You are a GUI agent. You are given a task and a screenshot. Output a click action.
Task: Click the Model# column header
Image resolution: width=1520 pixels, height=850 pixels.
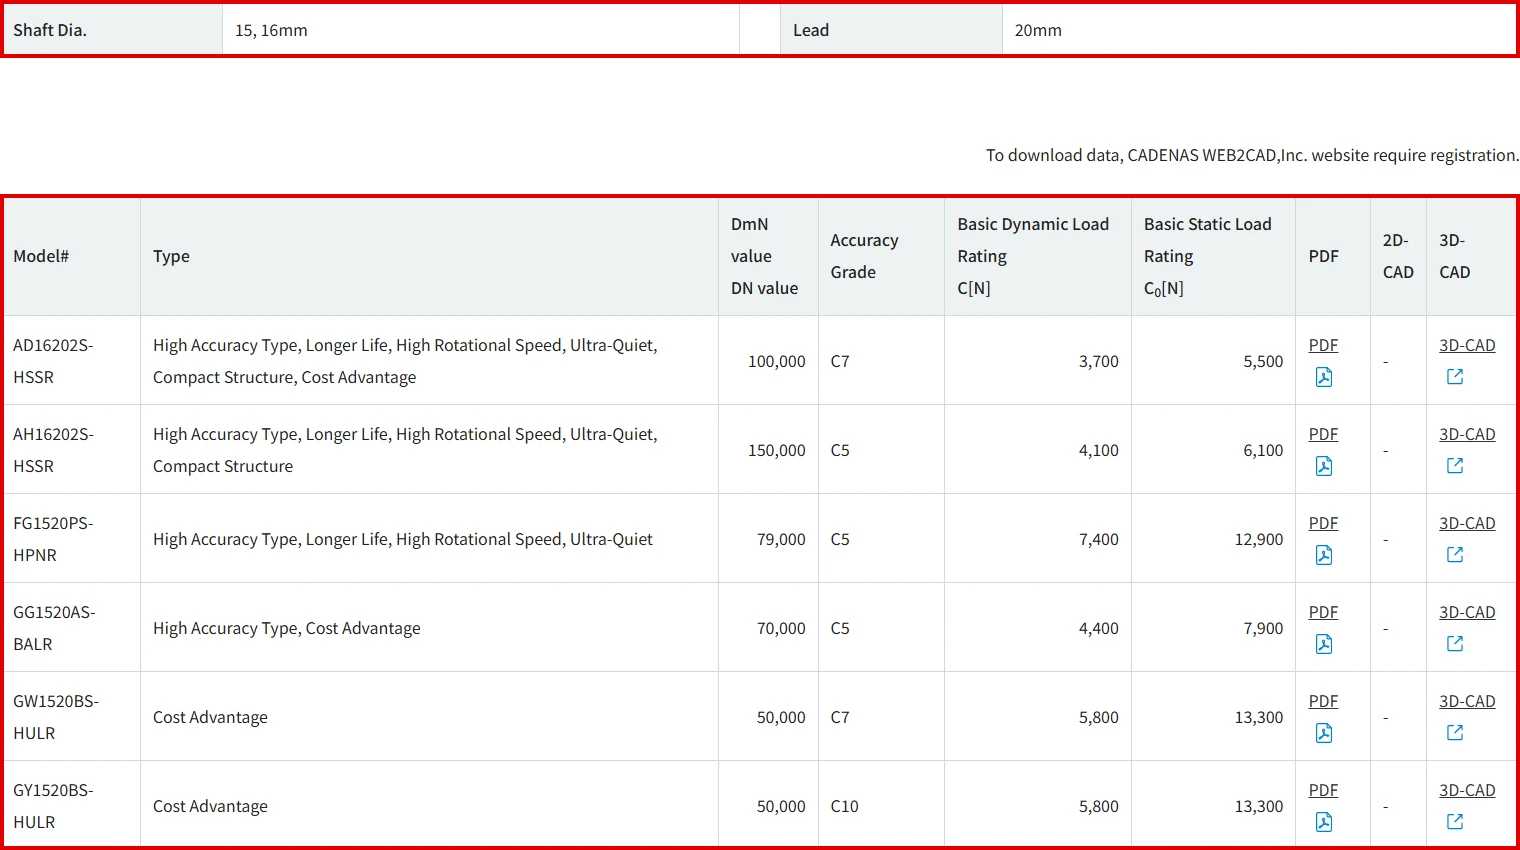pos(41,256)
